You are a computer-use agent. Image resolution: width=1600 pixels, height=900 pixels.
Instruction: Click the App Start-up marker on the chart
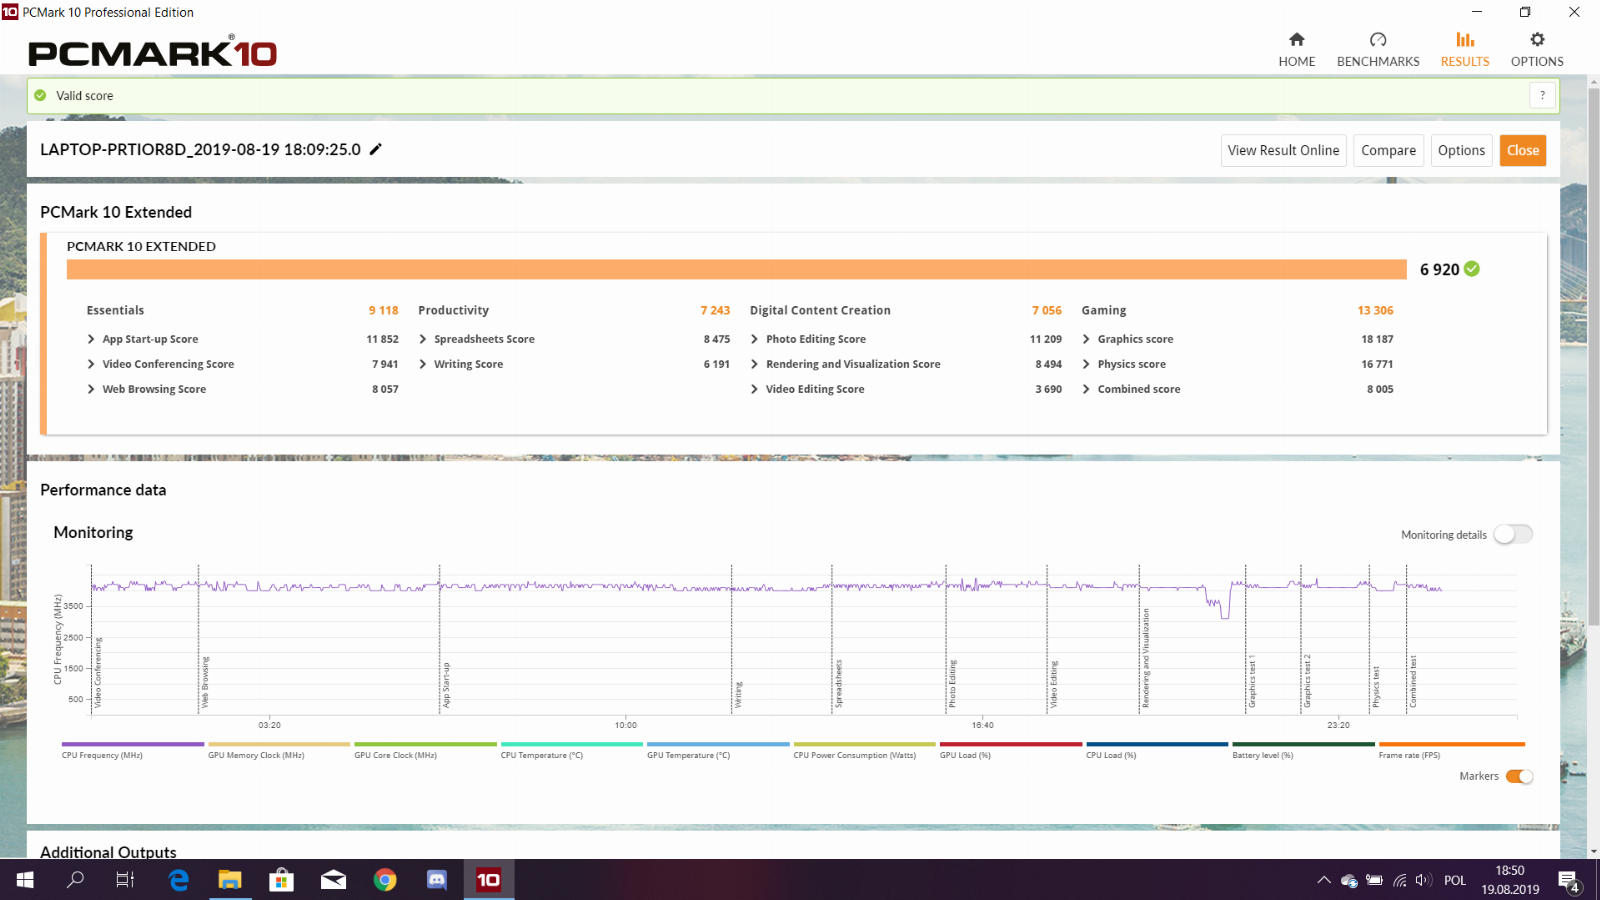pyautogui.click(x=446, y=685)
